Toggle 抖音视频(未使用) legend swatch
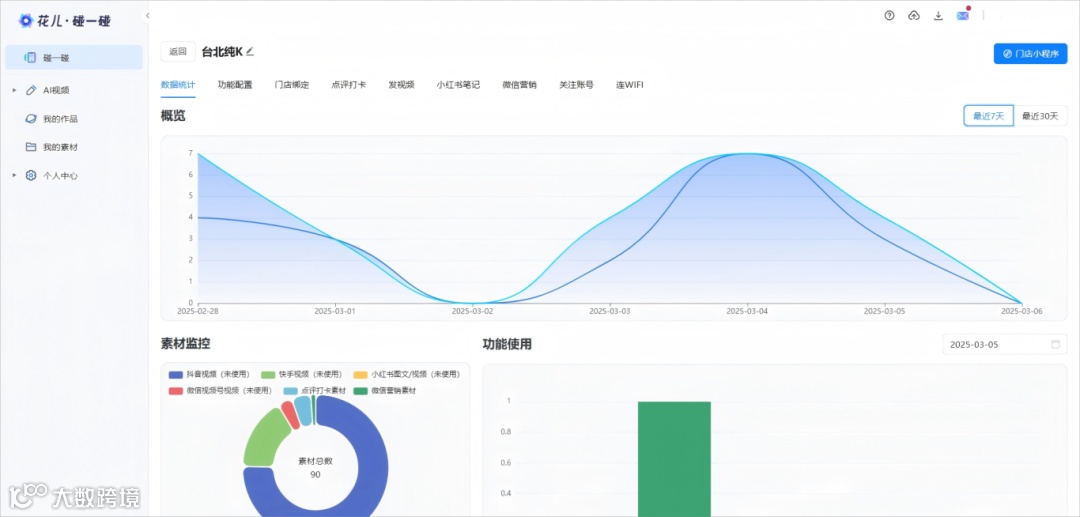Viewport: 1080px width, 517px height. point(176,374)
